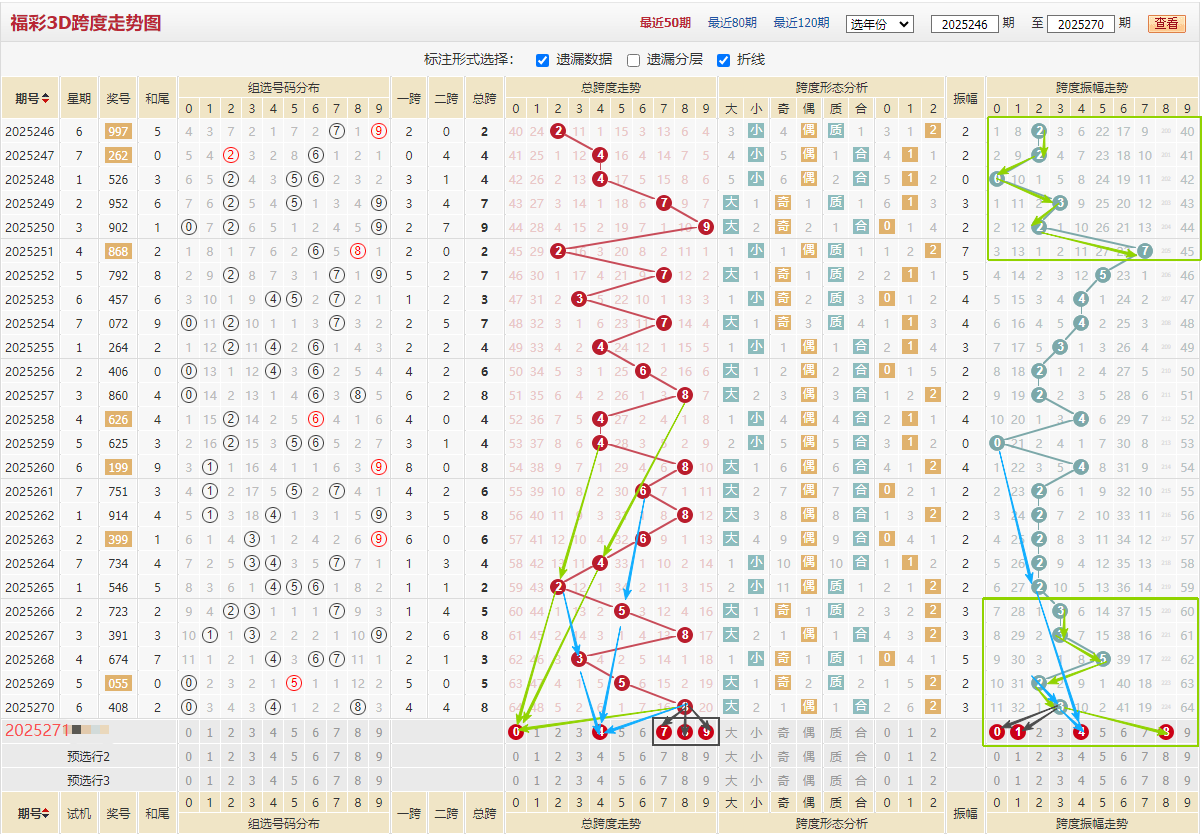Pick number 7 in 2025271 row 组选号码分布
This screenshot has height=834, width=1204.
click(336, 732)
